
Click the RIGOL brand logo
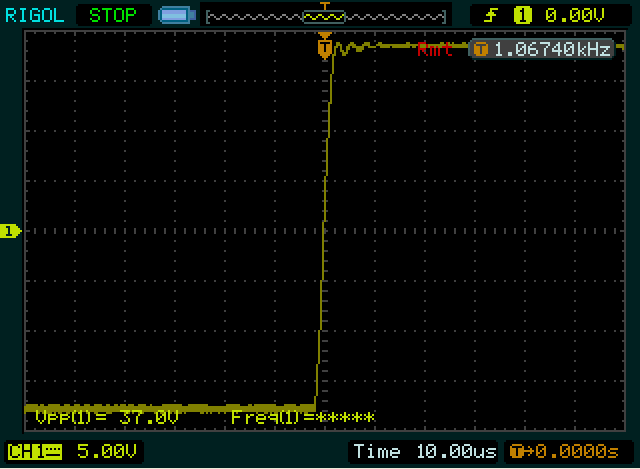coord(34,16)
